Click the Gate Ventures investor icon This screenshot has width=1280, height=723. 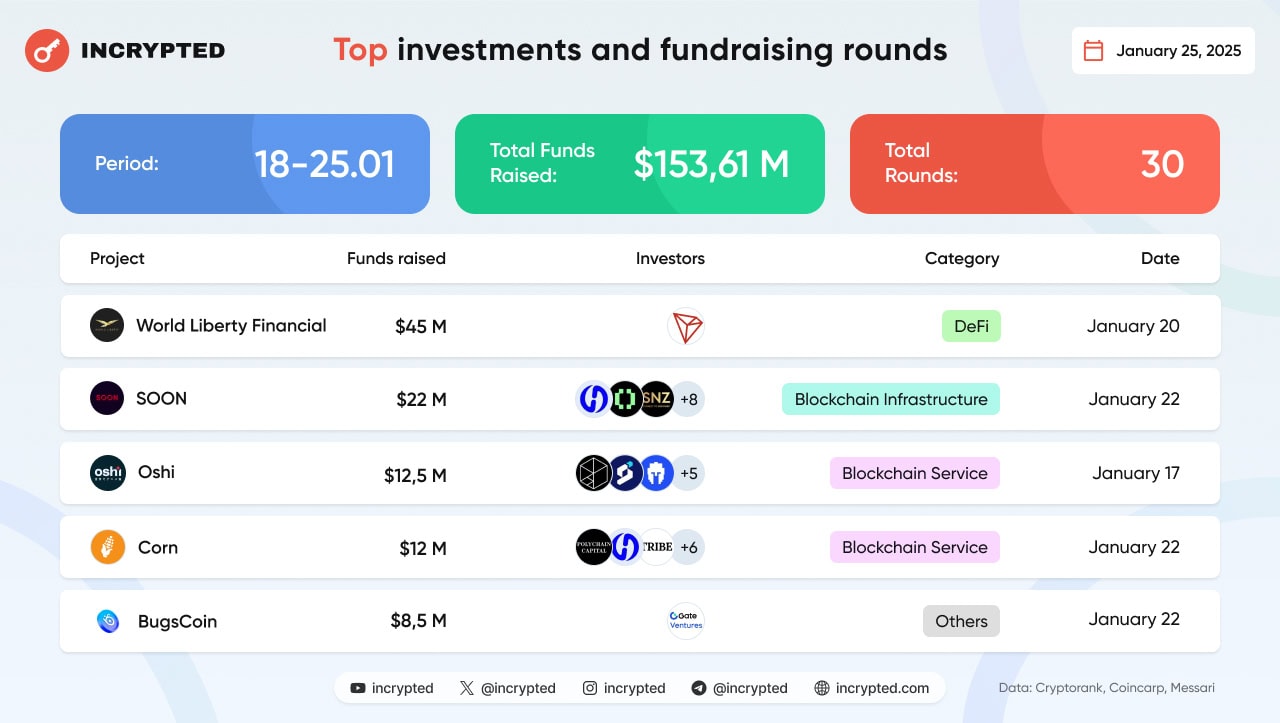point(686,621)
